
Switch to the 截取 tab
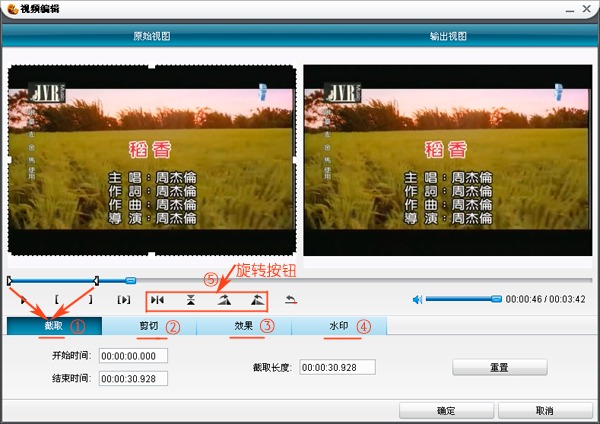54,326
